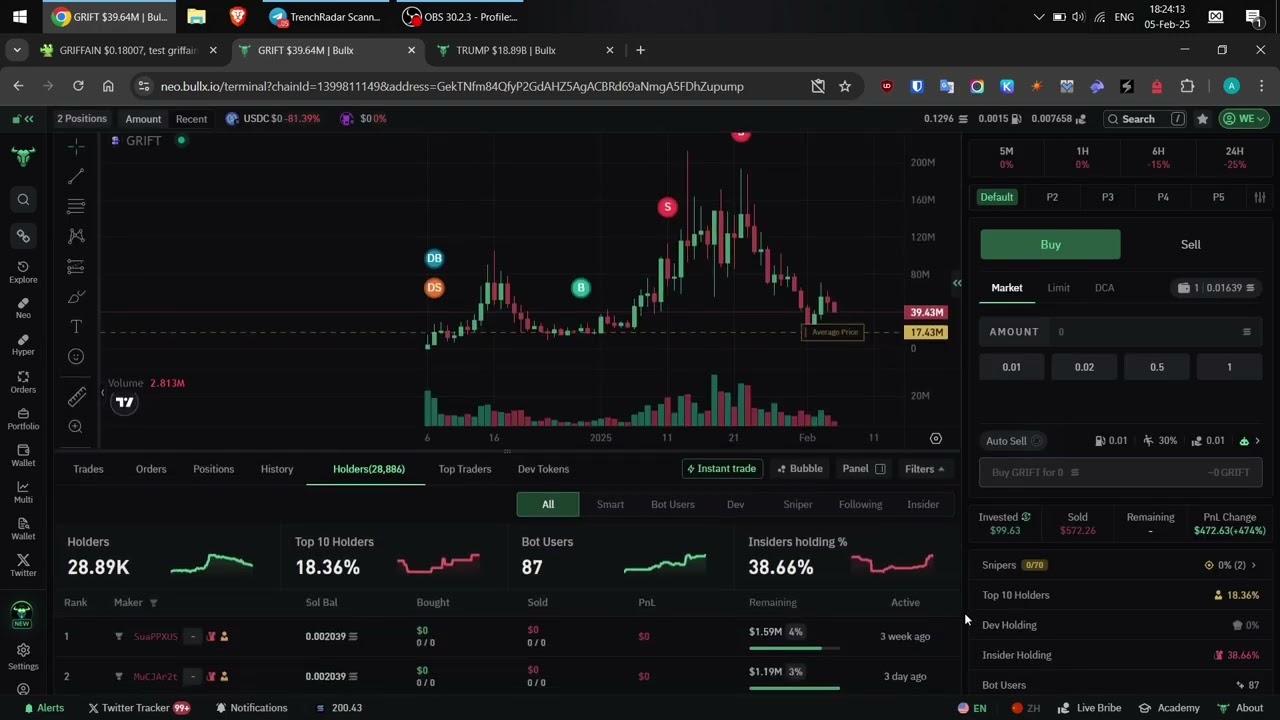The height and width of the screenshot is (720, 1280).
Task: Select the Smart holders filter
Action: [x=610, y=505]
